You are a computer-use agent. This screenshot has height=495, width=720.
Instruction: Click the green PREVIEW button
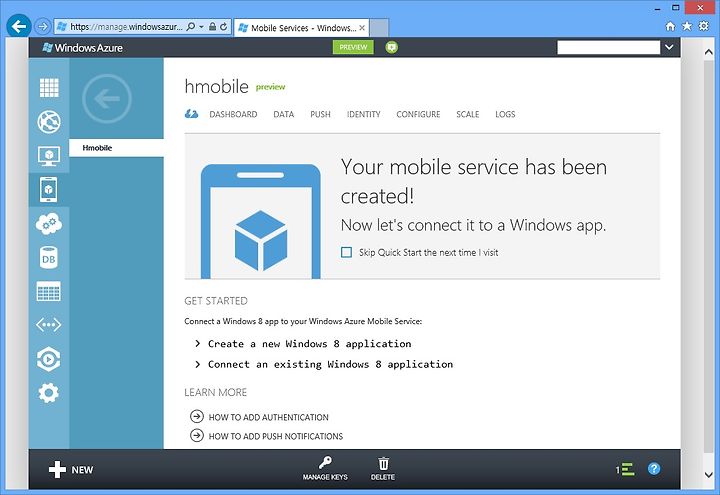pos(353,47)
